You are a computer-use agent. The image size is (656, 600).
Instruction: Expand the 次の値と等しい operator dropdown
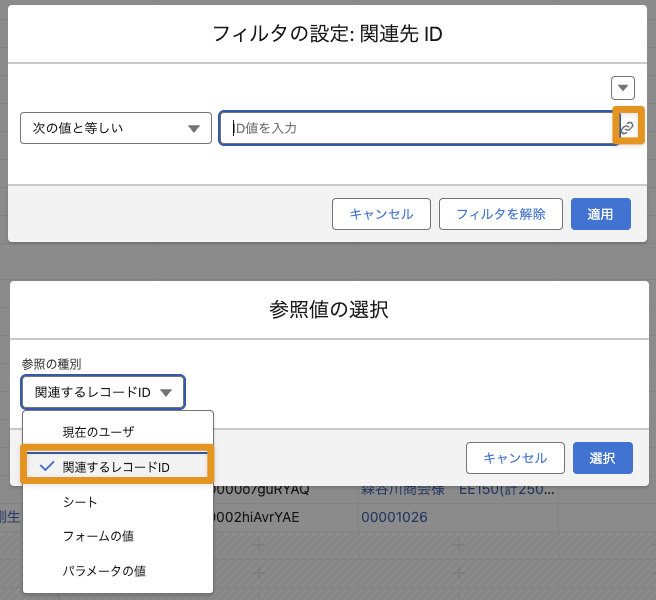coord(114,128)
